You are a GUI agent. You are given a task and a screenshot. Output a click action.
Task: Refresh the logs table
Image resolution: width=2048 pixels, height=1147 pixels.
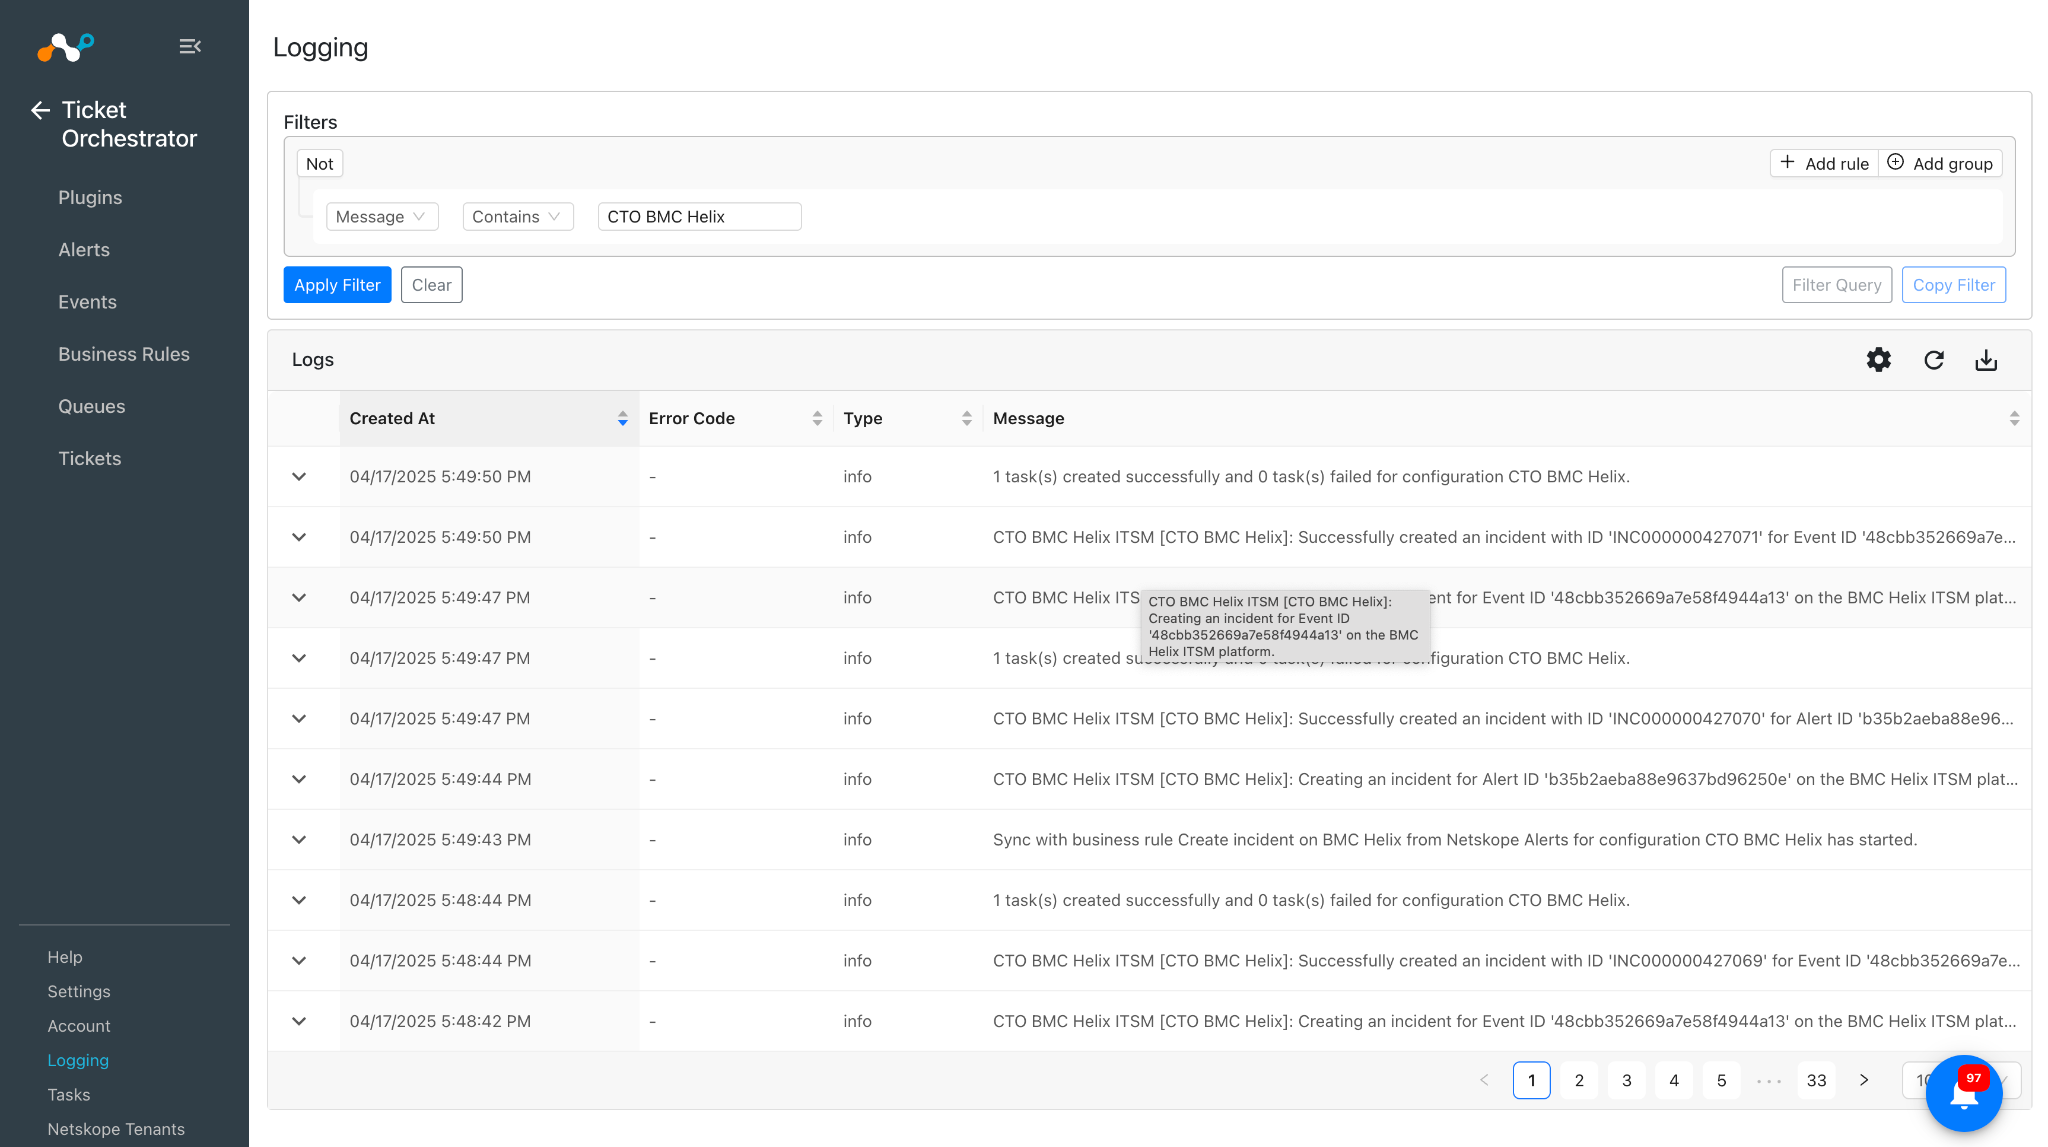click(x=1934, y=360)
